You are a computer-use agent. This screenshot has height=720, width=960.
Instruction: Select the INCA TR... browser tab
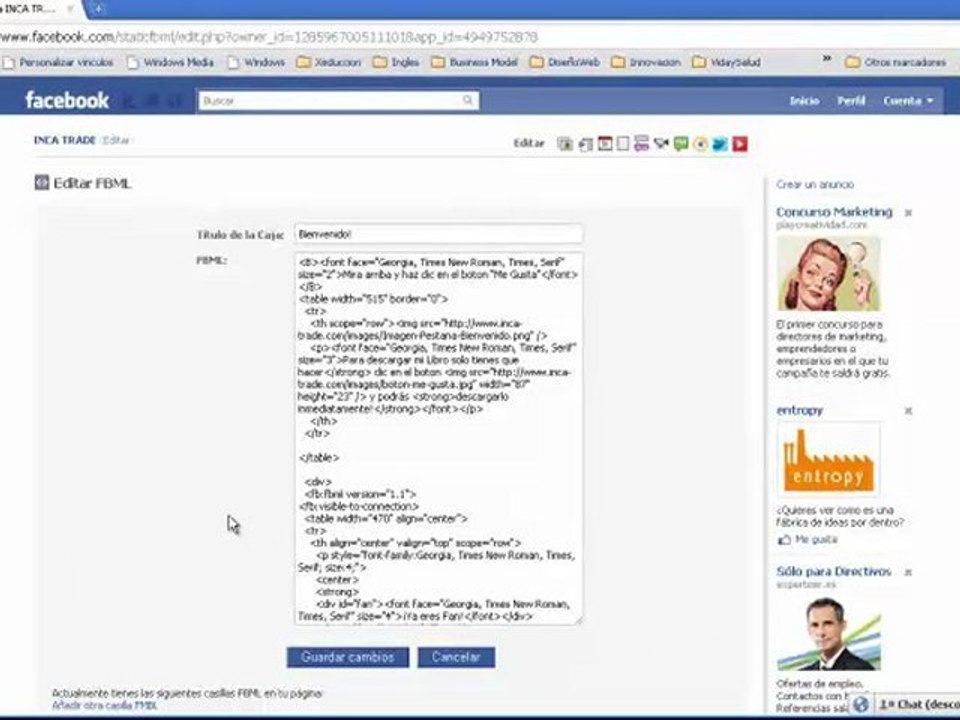(37, 9)
